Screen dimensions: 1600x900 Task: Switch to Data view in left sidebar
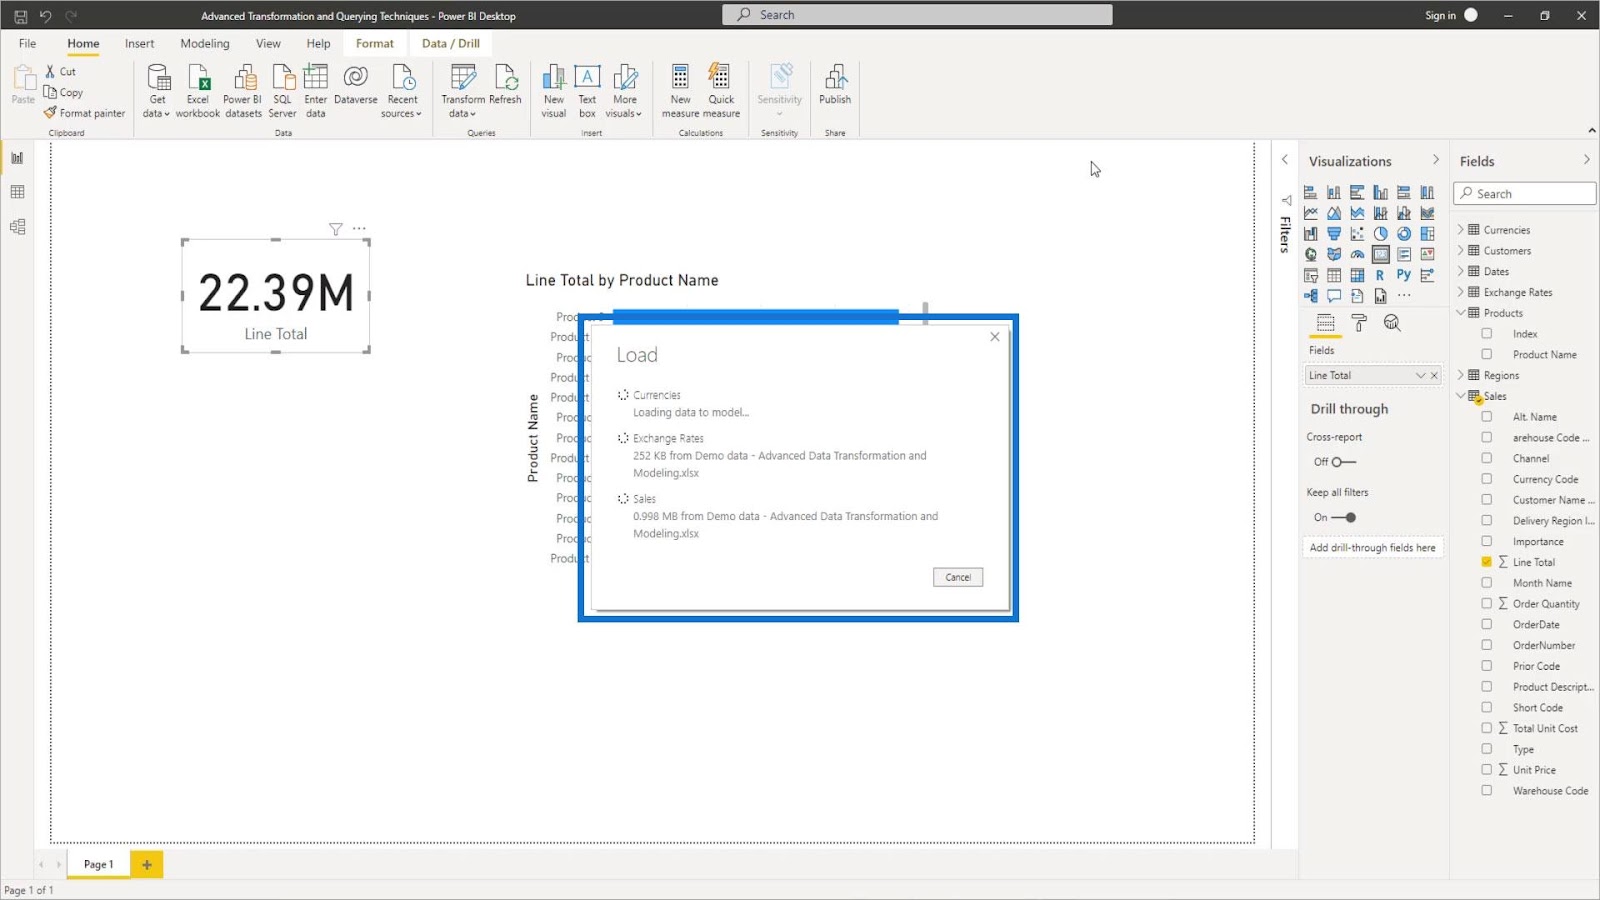click(17, 192)
